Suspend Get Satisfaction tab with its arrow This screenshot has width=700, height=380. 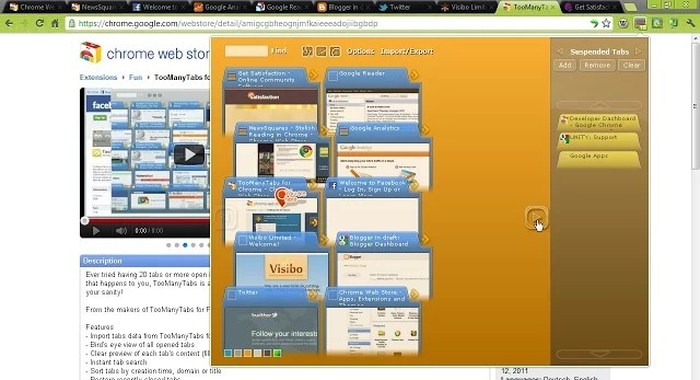[313, 75]
